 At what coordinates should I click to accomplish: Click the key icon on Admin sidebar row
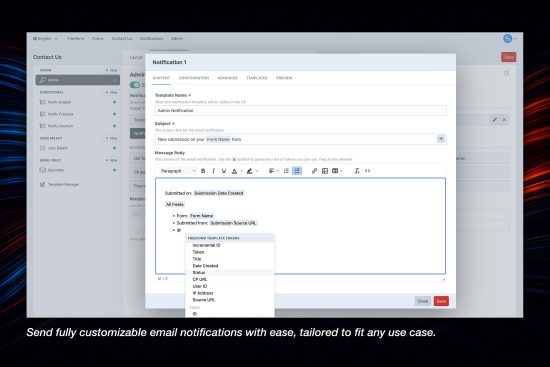pyautogui.click(x=43, y=80)
